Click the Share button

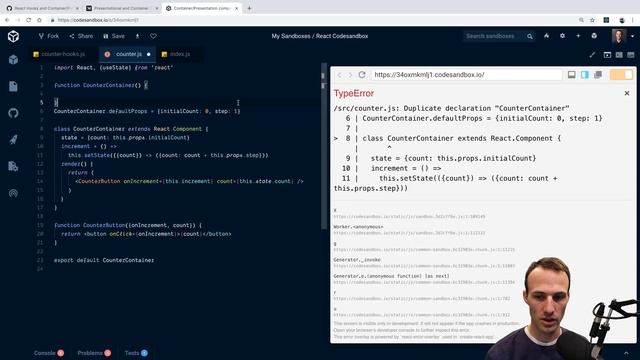pyautogui.click(x=81, y=36)
